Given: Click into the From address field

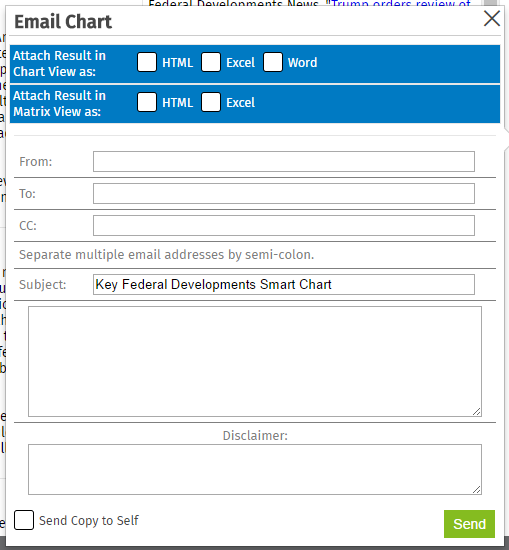Looking at the screenshot, I should [284, 161].
